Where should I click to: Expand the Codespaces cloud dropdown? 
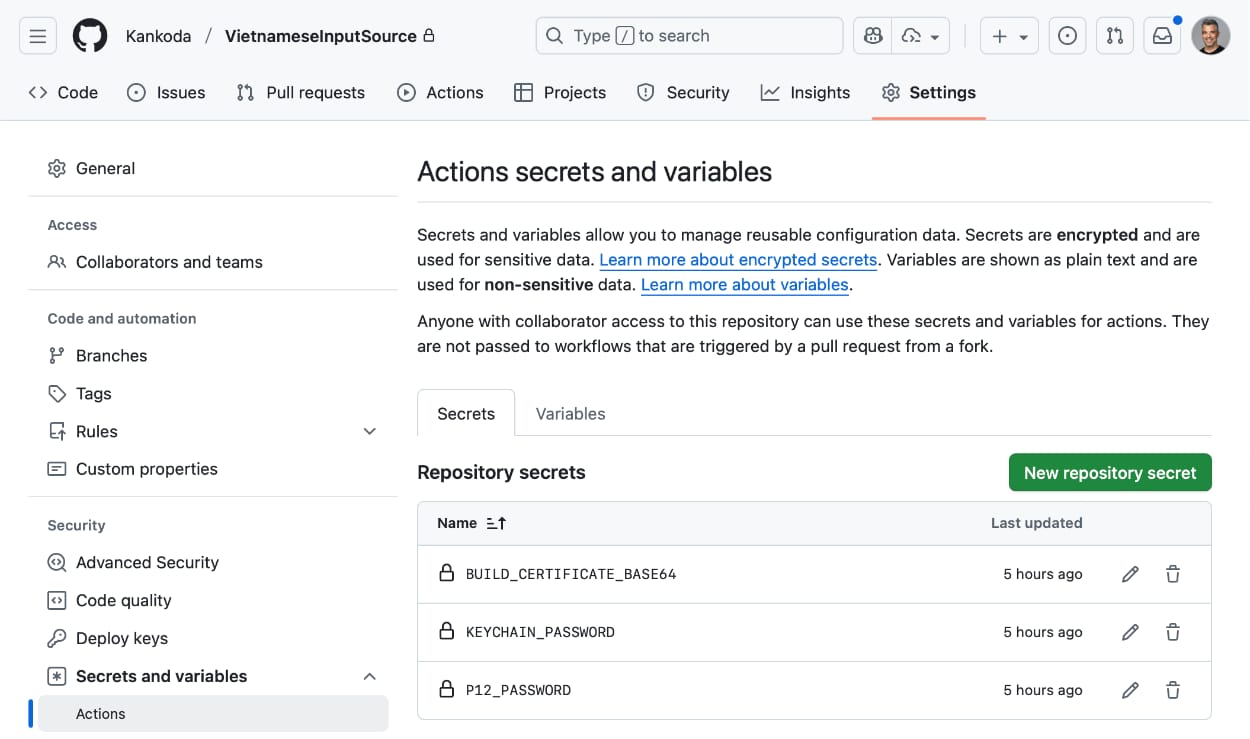[x=920, y=35]
